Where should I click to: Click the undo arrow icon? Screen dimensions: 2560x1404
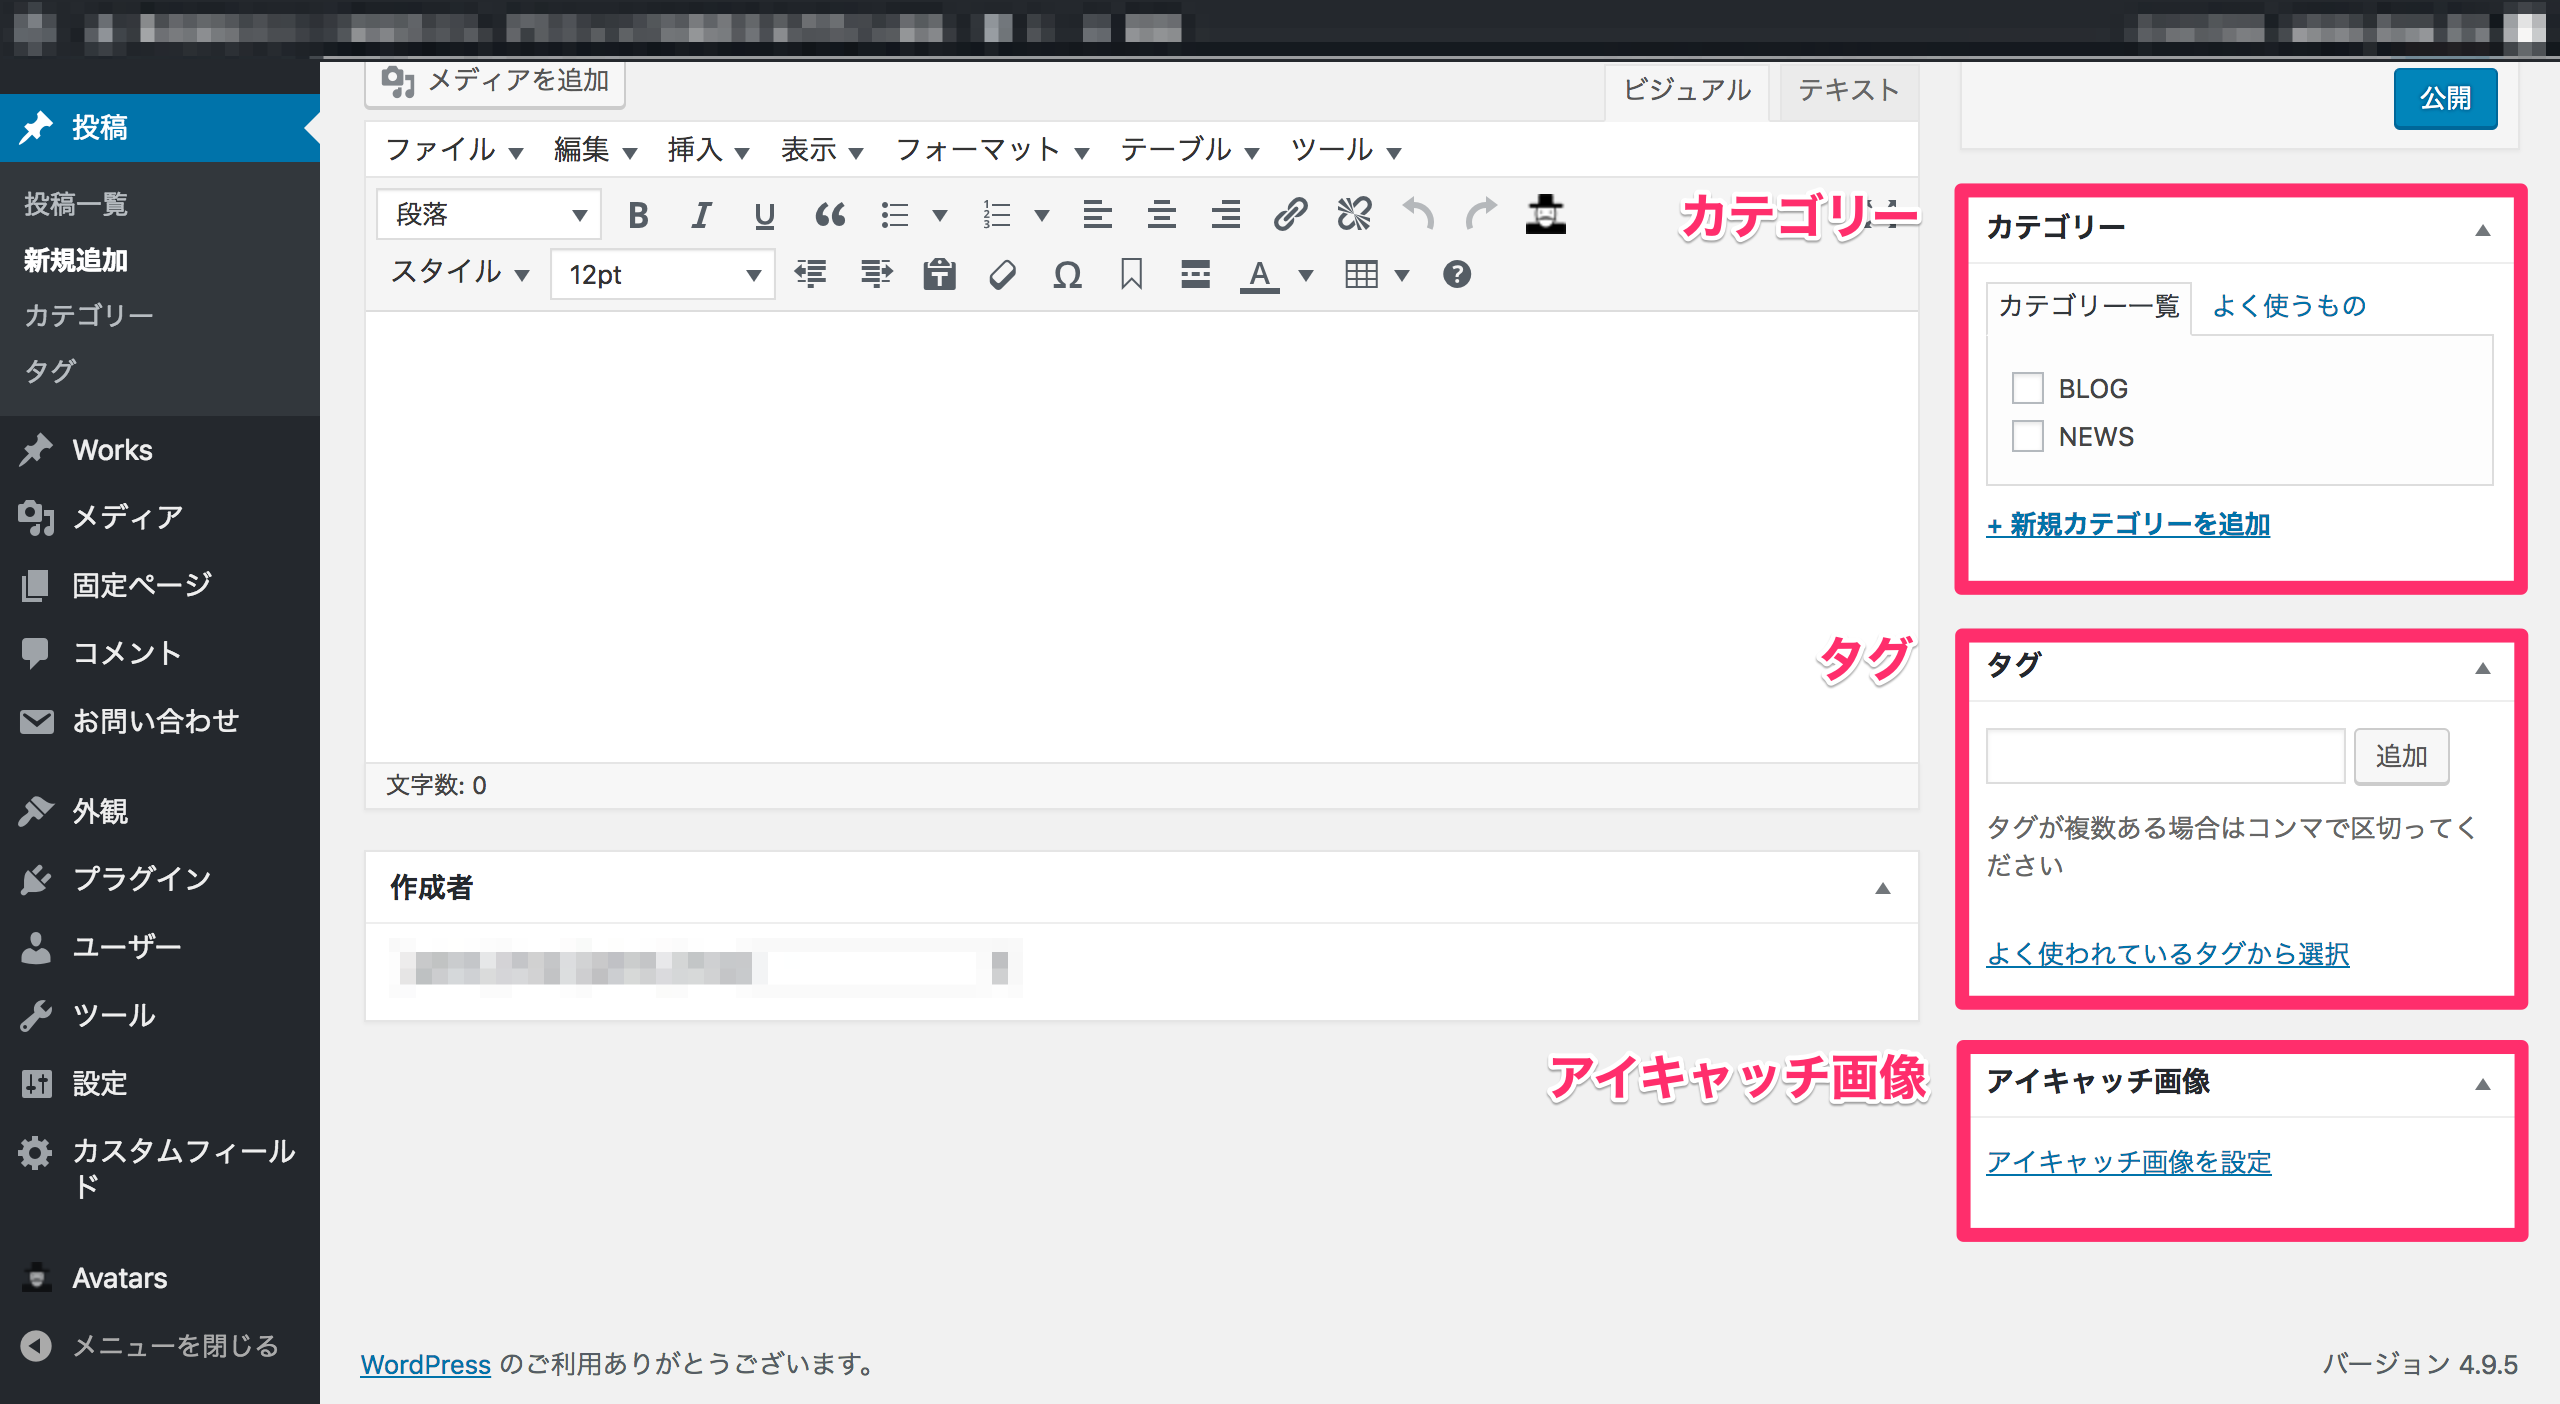1418,215
